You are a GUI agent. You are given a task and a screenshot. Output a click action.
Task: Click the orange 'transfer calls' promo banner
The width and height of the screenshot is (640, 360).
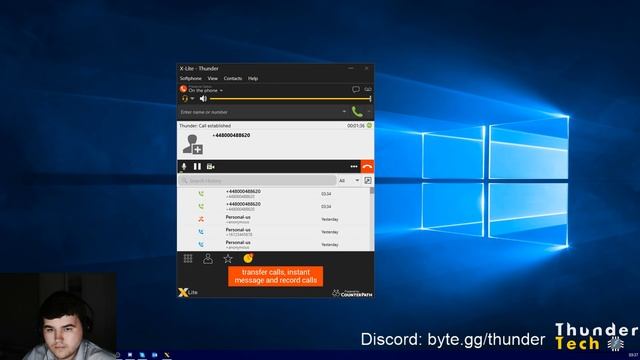coord(276,276)
